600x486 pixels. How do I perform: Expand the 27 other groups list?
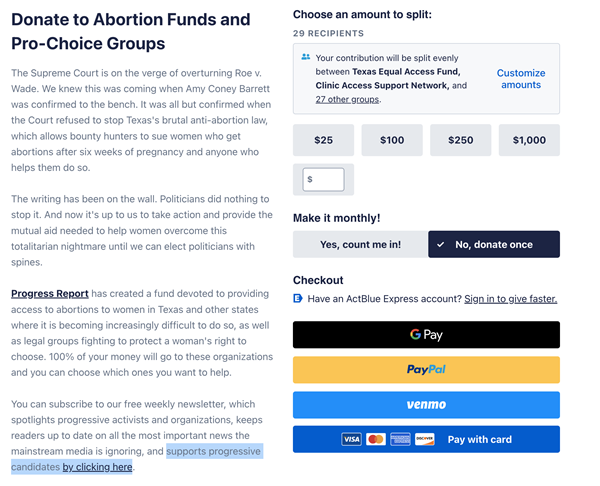point(347,99)
